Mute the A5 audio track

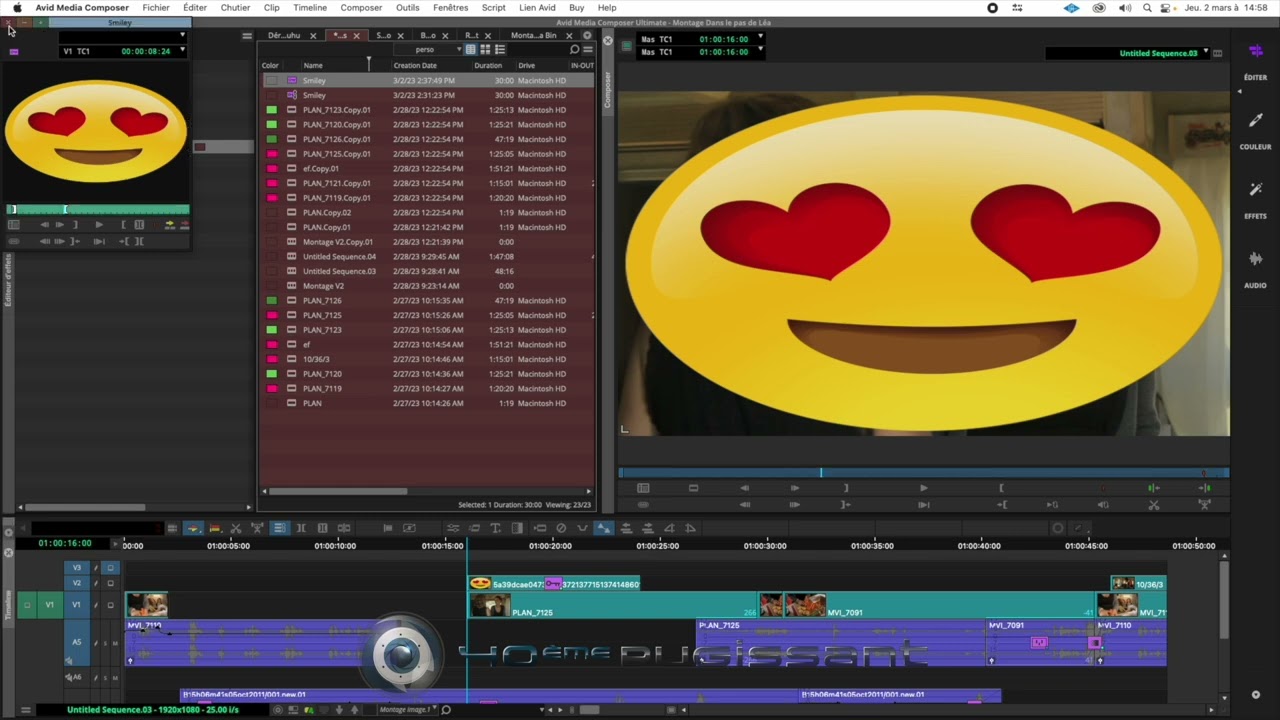(114, 643)
